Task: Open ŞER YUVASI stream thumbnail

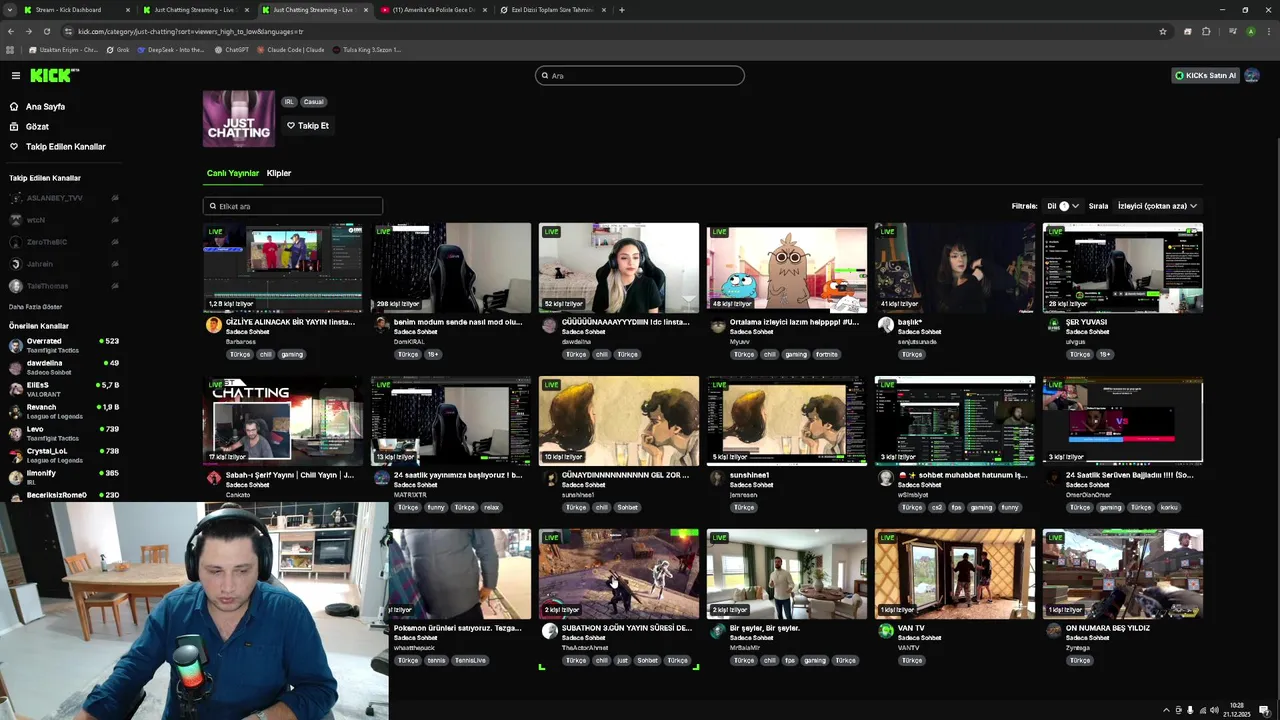Action: click(x=1123, y=268)
